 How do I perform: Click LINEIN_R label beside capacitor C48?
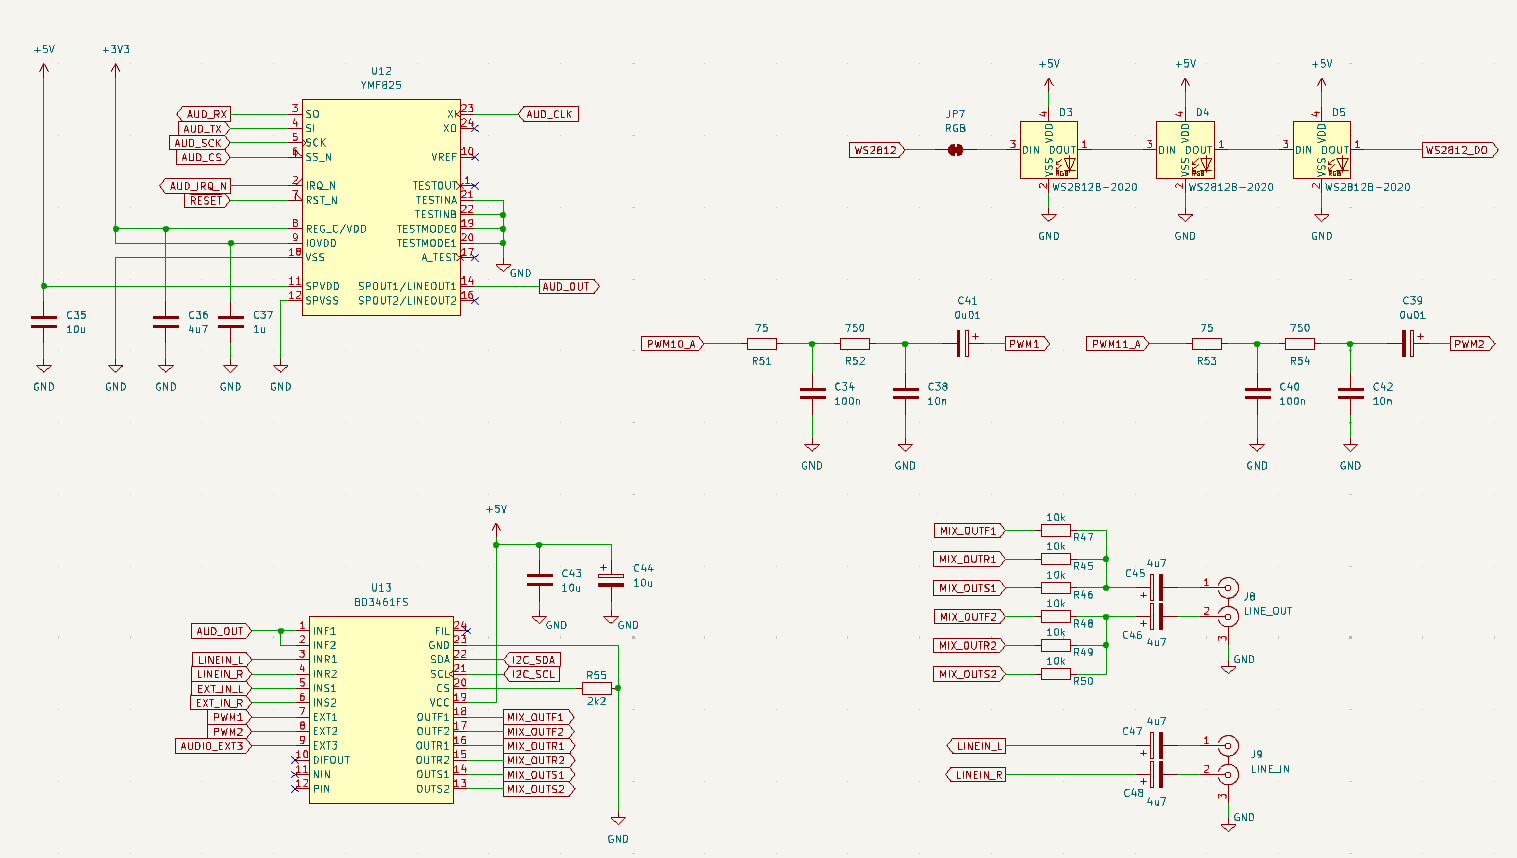pos(976,774)
